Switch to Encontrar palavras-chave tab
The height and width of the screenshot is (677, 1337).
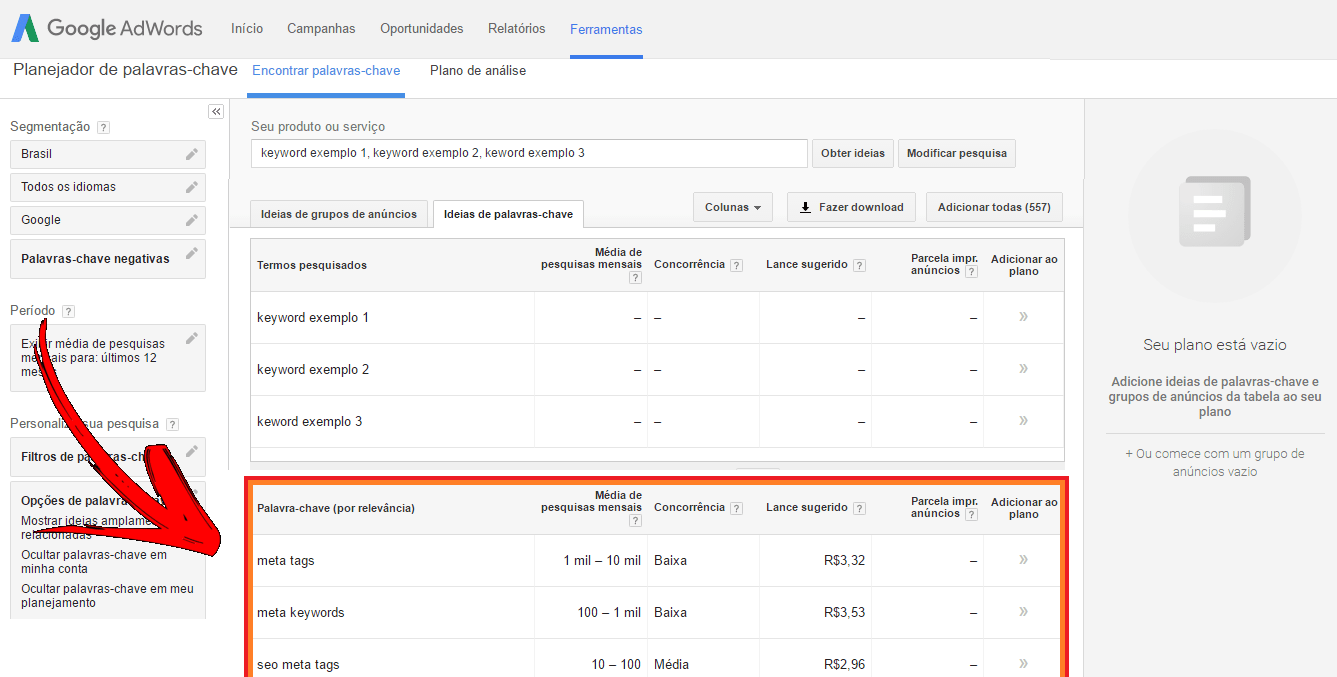coord(326,71)
